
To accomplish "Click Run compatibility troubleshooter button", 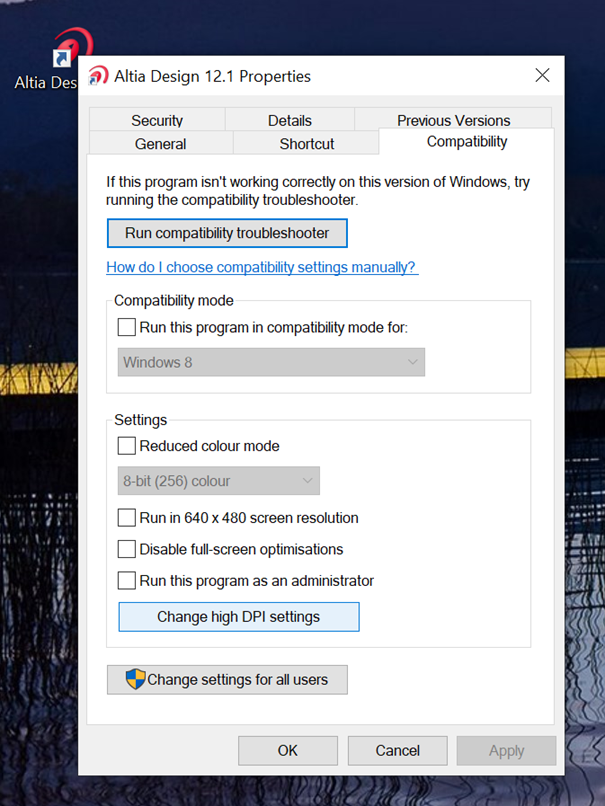I will click(227, 233).
